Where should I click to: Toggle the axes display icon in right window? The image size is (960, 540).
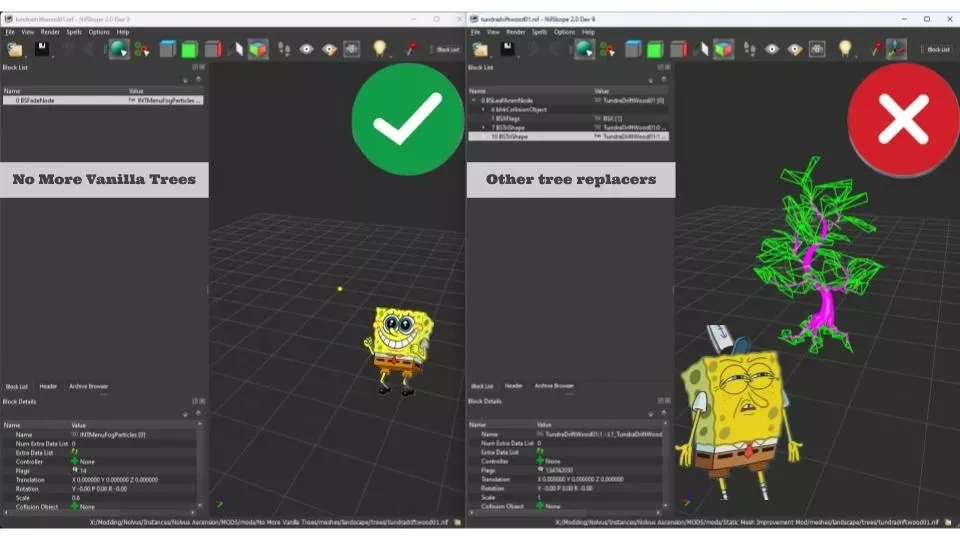(896, 49)
